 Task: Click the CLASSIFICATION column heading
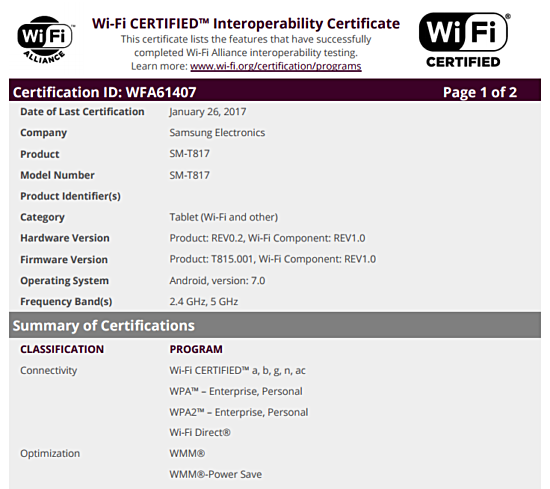coord(62,349)
